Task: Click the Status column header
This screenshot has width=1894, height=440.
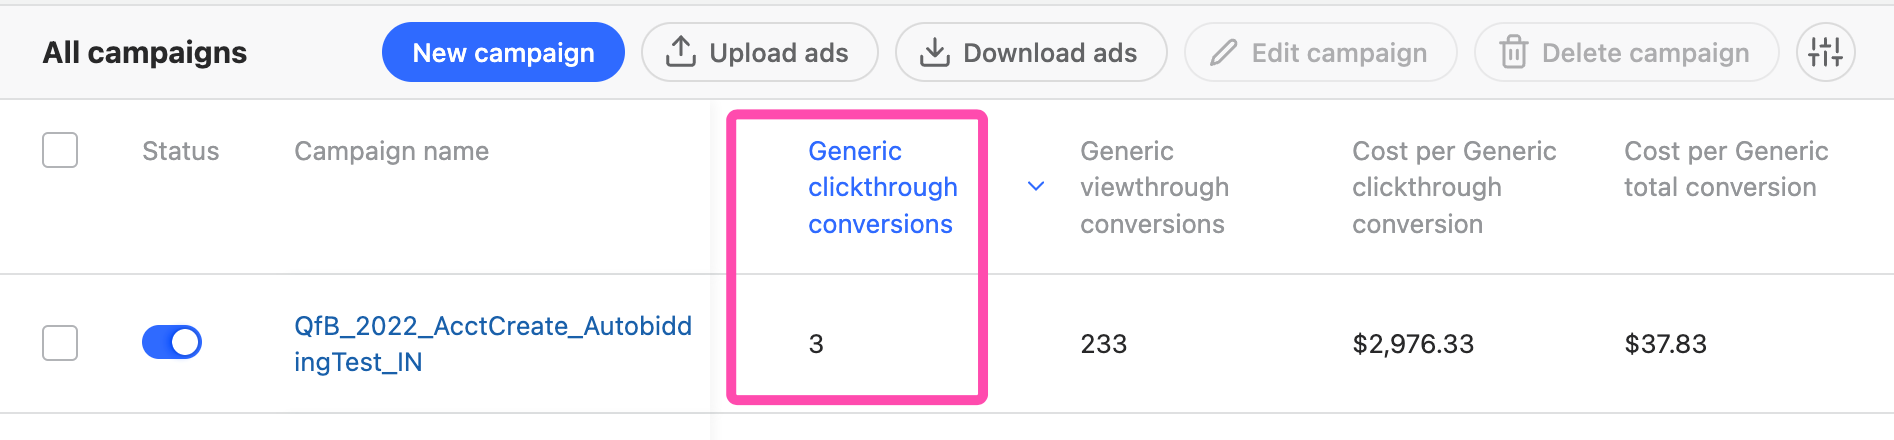Action: coord(180,151)
